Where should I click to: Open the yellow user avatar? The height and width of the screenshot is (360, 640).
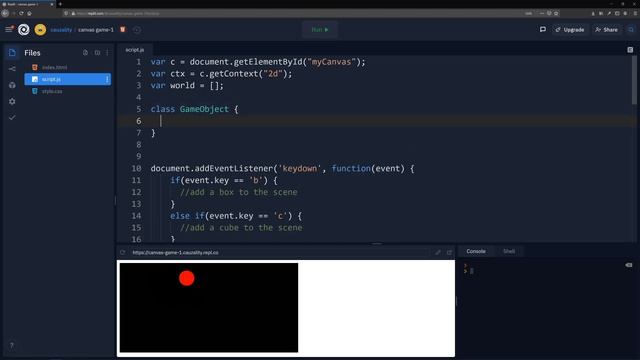pyautogui.click(x=40, y=29)
